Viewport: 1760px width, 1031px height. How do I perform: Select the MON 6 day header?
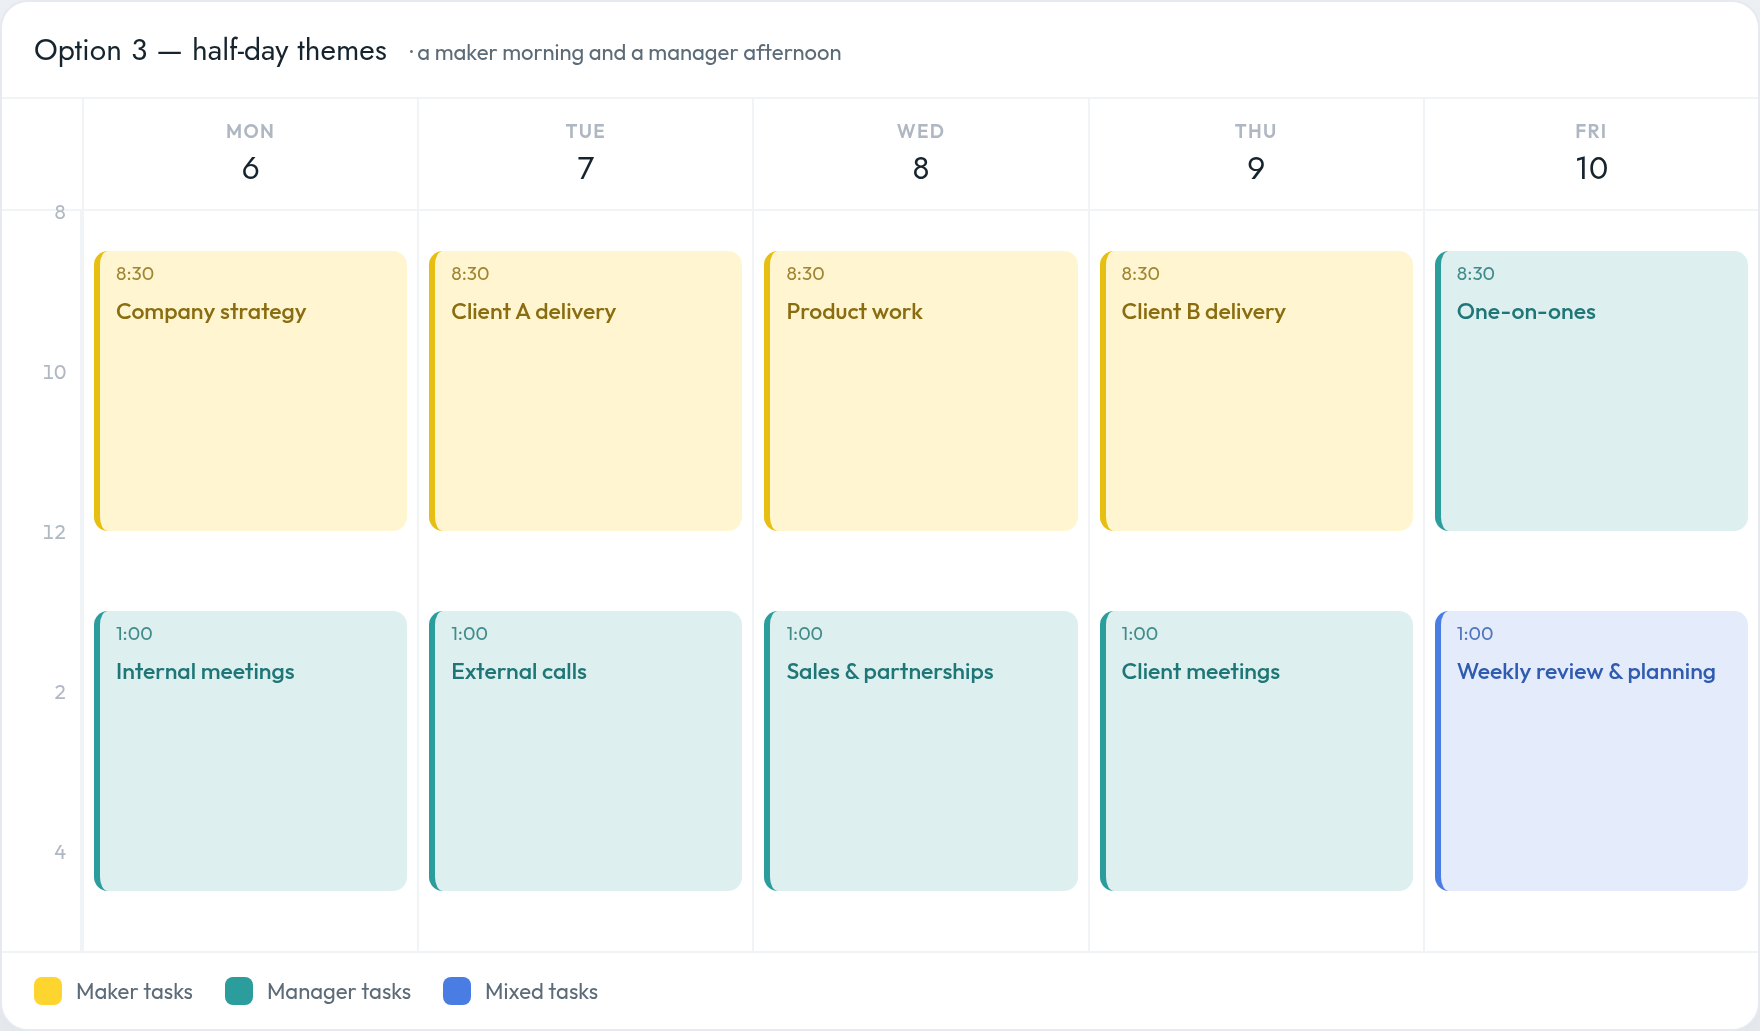coord(250,153)
